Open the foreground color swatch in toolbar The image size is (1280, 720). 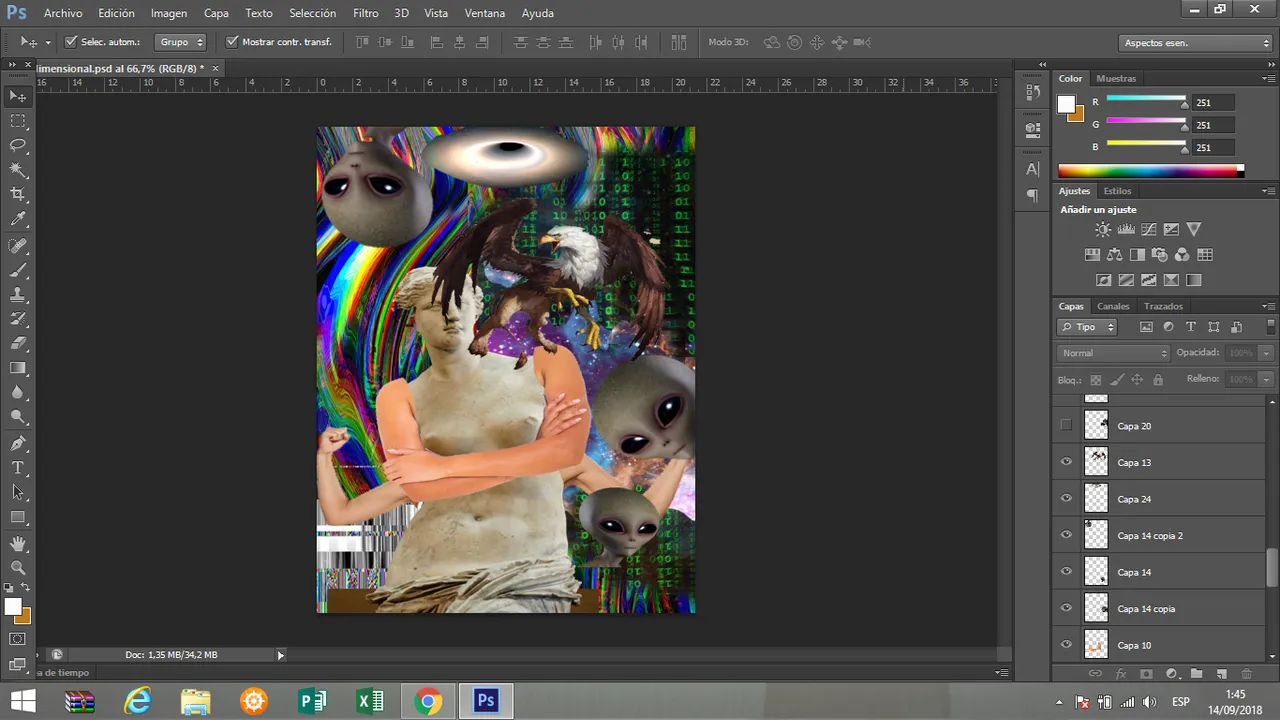click(13, 607)
